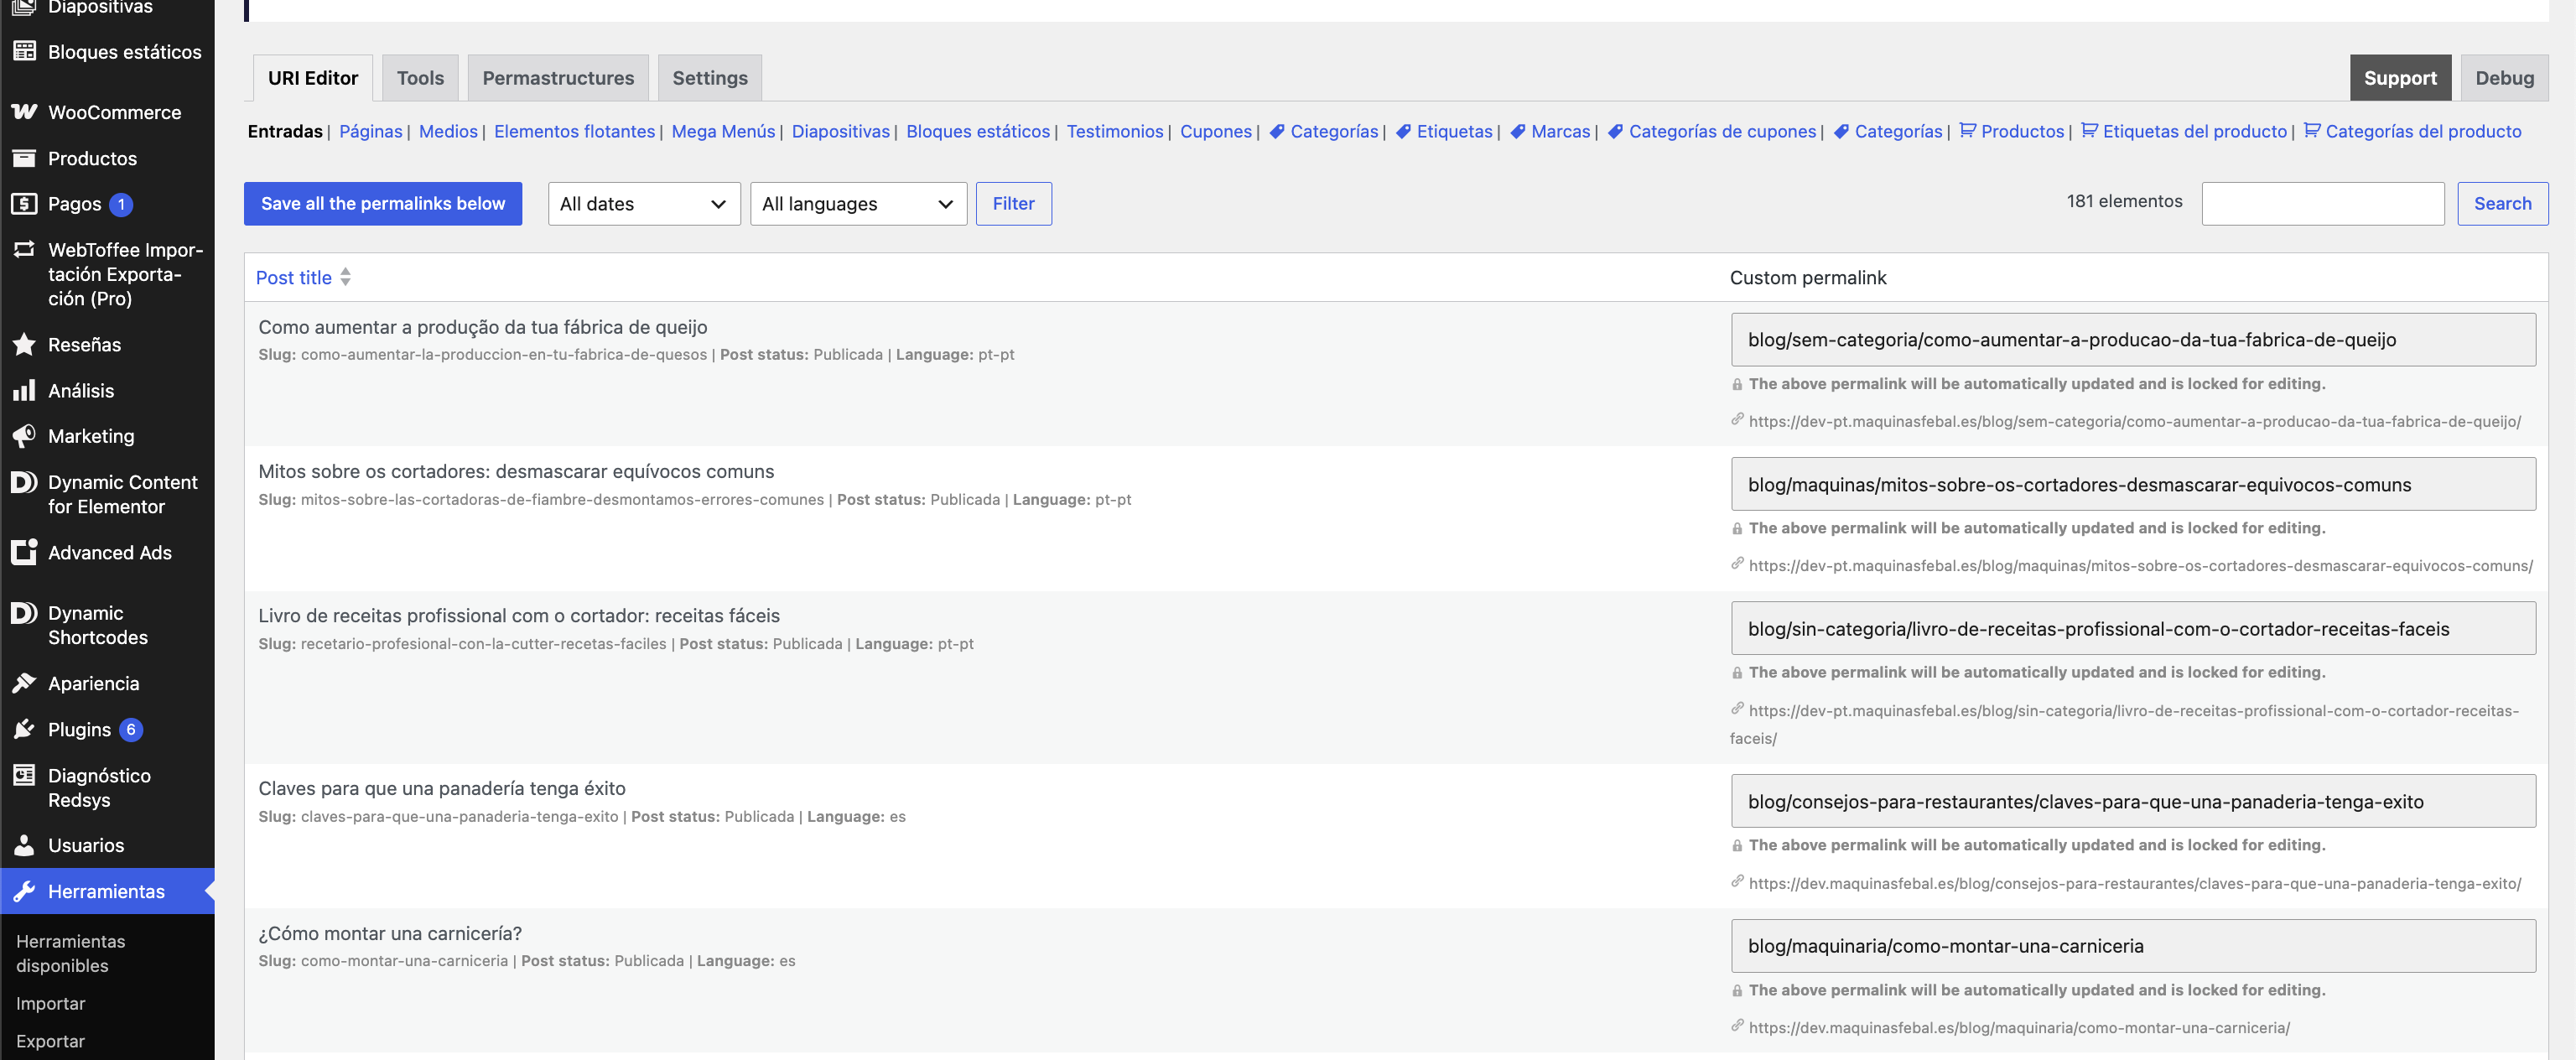Click the Filter button

point(1013,204)
